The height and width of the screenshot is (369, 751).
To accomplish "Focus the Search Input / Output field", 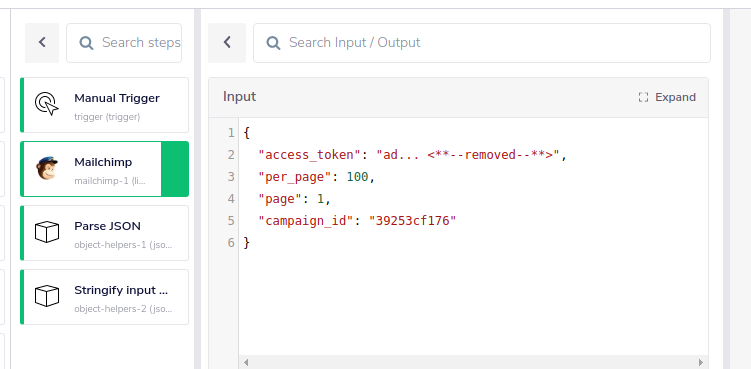I will [482, 43].
